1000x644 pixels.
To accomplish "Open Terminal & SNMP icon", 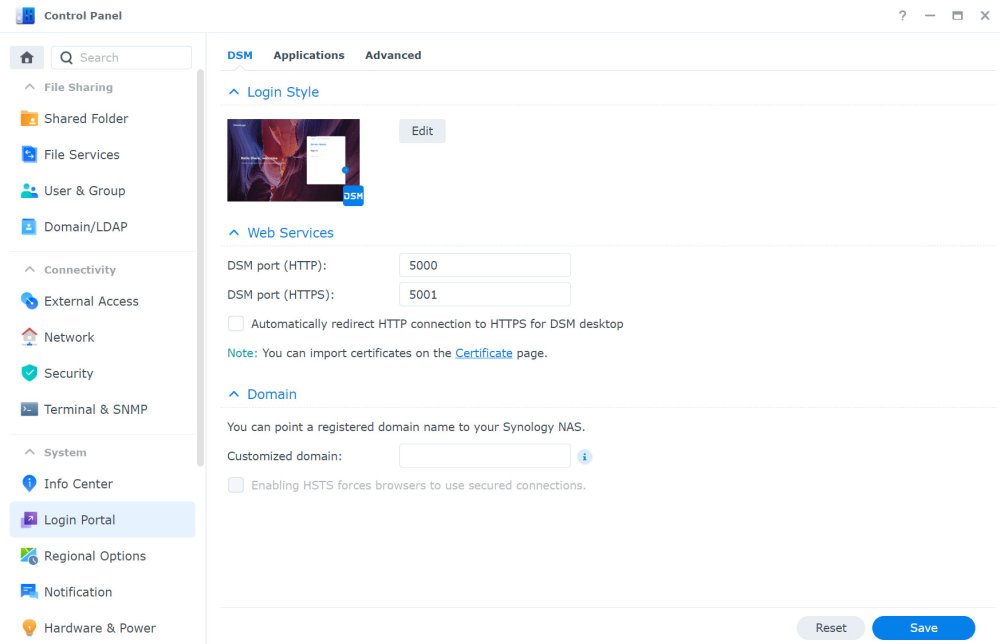I will (29, 409).
